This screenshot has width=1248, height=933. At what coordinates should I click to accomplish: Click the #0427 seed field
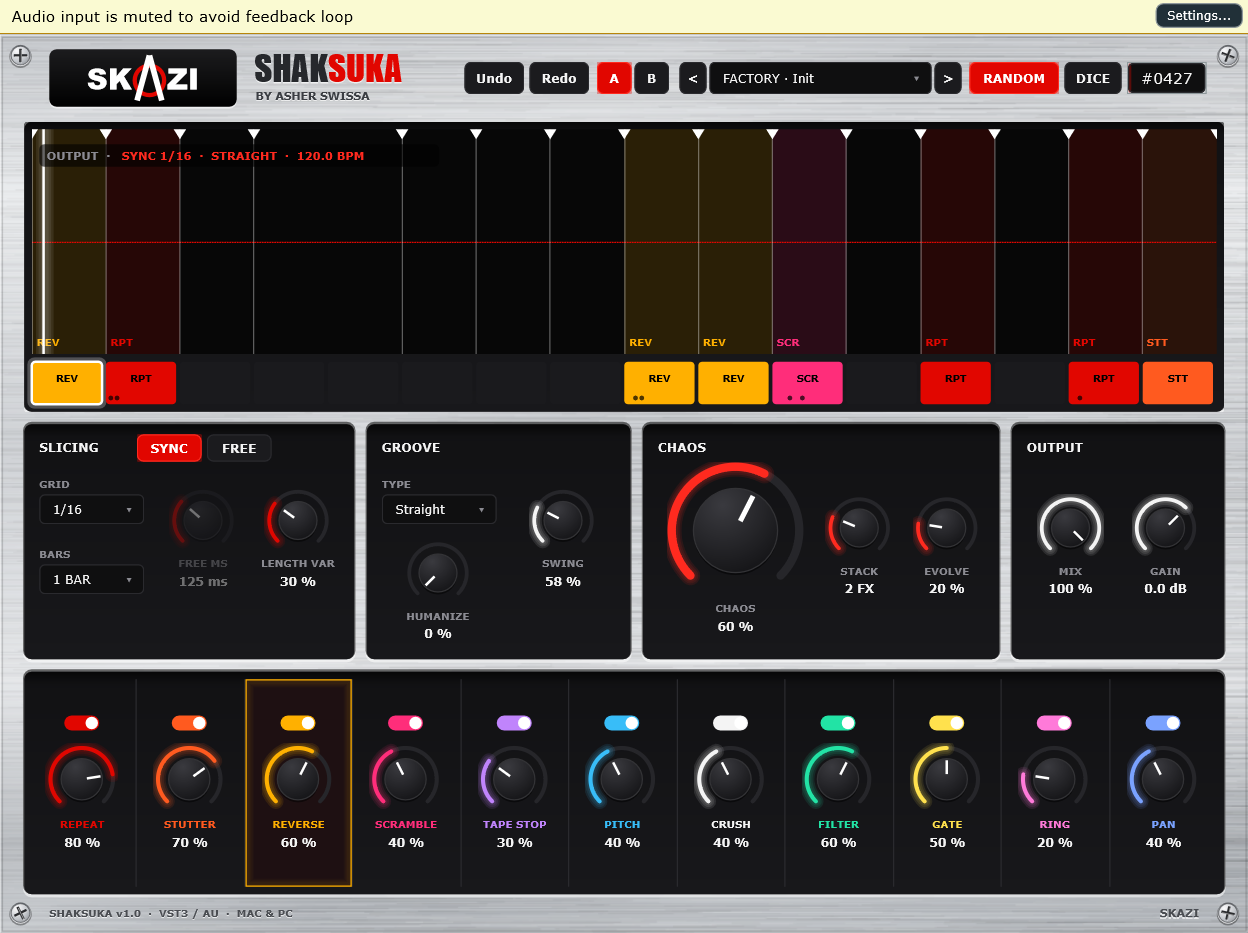pos(1167,78)
